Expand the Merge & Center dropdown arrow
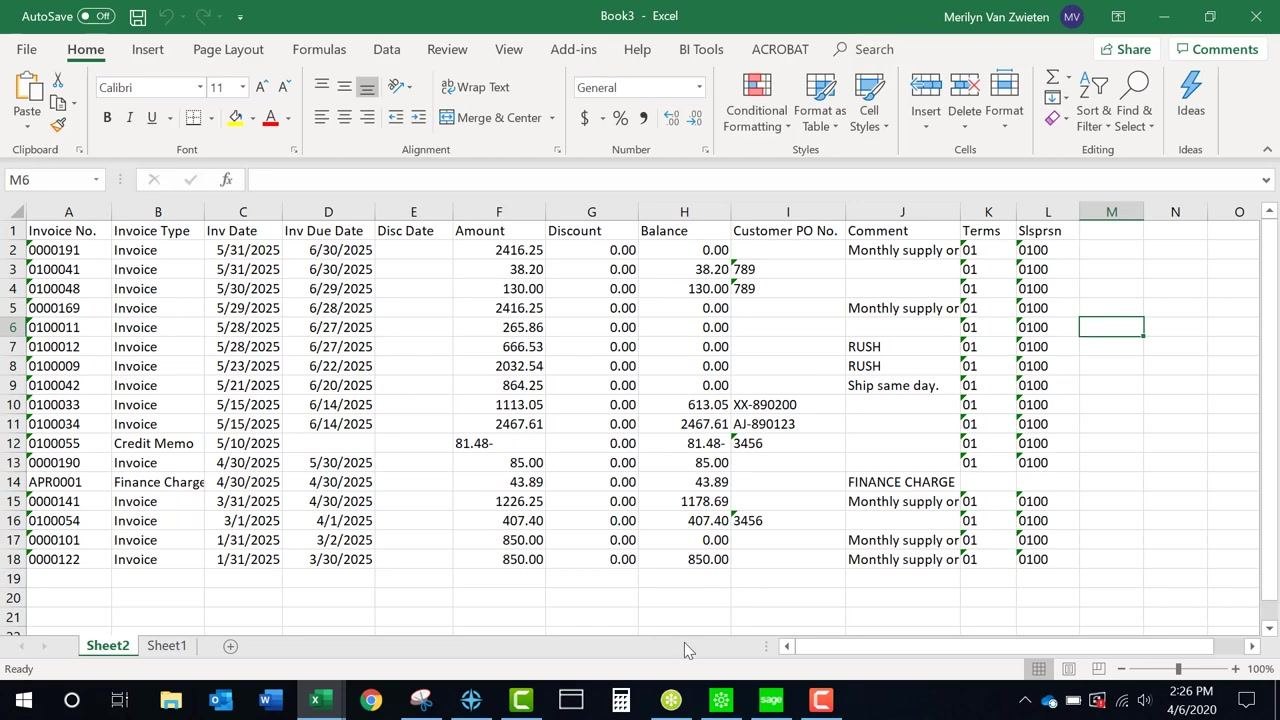Image resolution: width=1280 pixels, height=720 pixels. pyautogui.click(x=552, y=118)
